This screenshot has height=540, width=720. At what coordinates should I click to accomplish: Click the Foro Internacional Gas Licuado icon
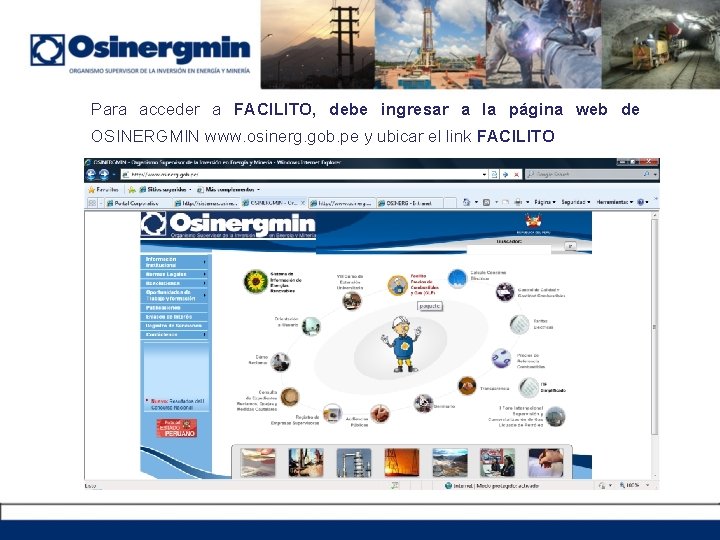click(x=555, y=416)
